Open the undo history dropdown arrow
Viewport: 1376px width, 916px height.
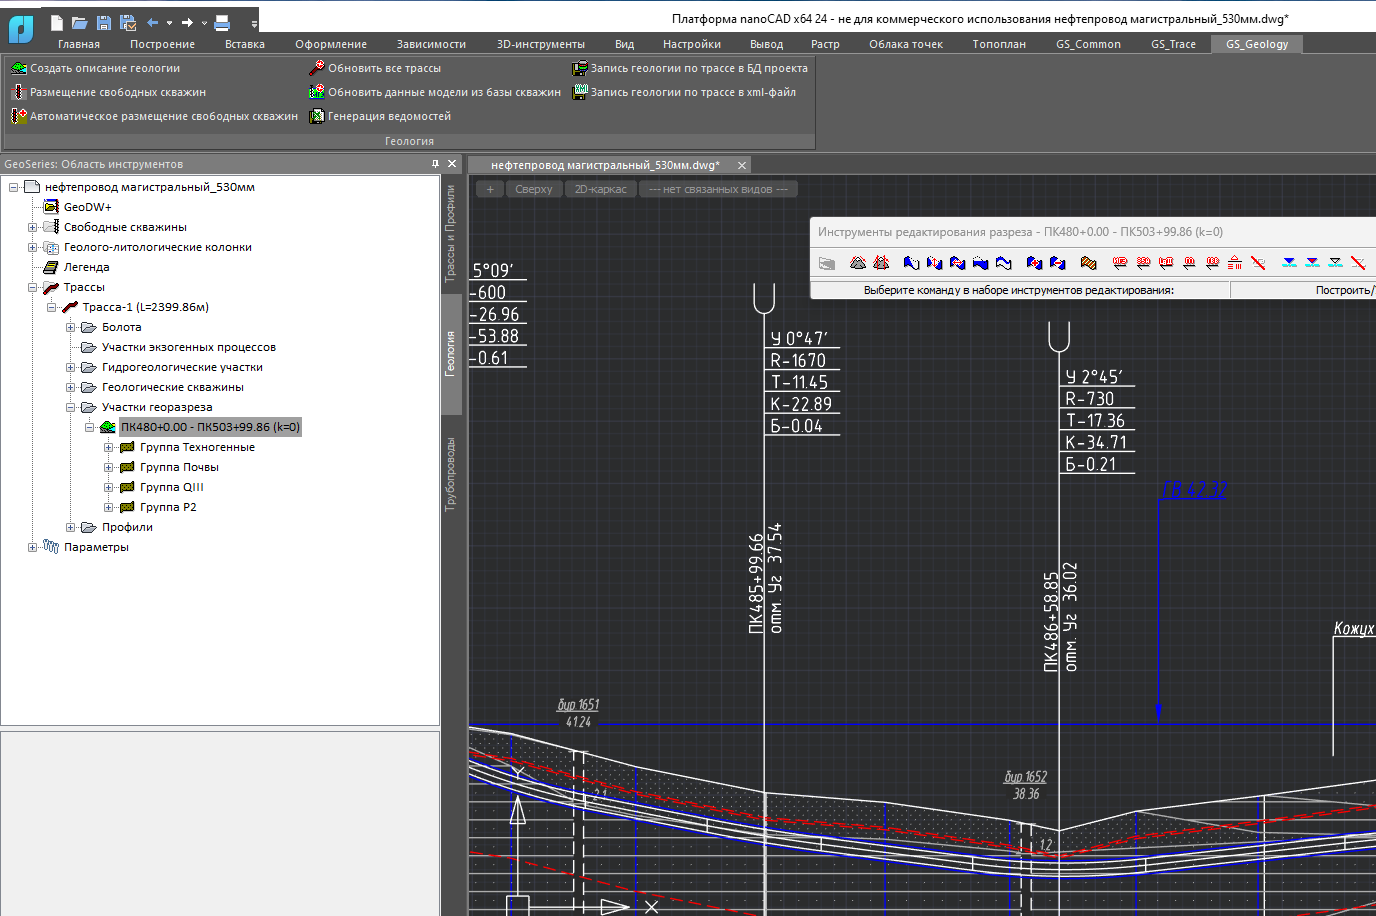coord(169,22)
